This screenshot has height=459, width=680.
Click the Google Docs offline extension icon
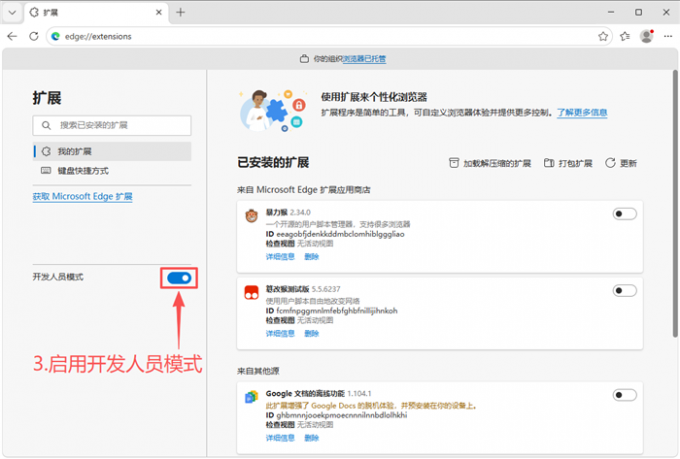[252, 397]
